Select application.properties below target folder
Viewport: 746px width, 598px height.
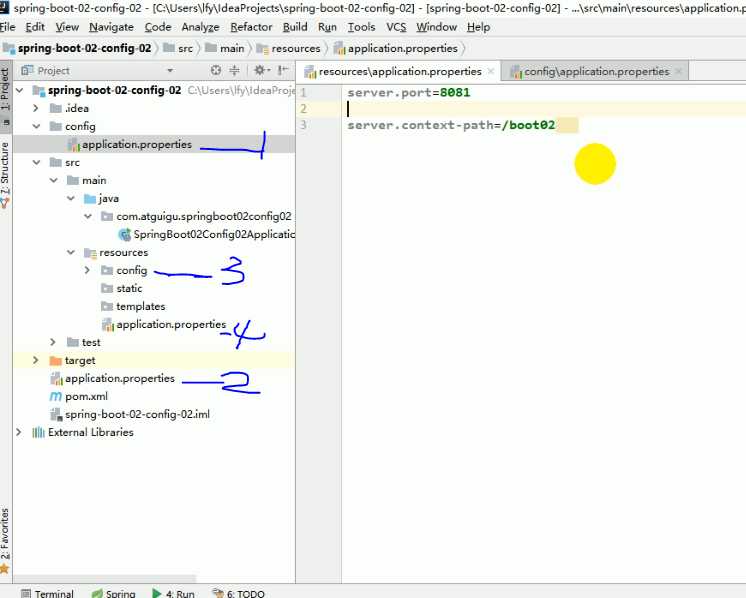coord(112,379)
